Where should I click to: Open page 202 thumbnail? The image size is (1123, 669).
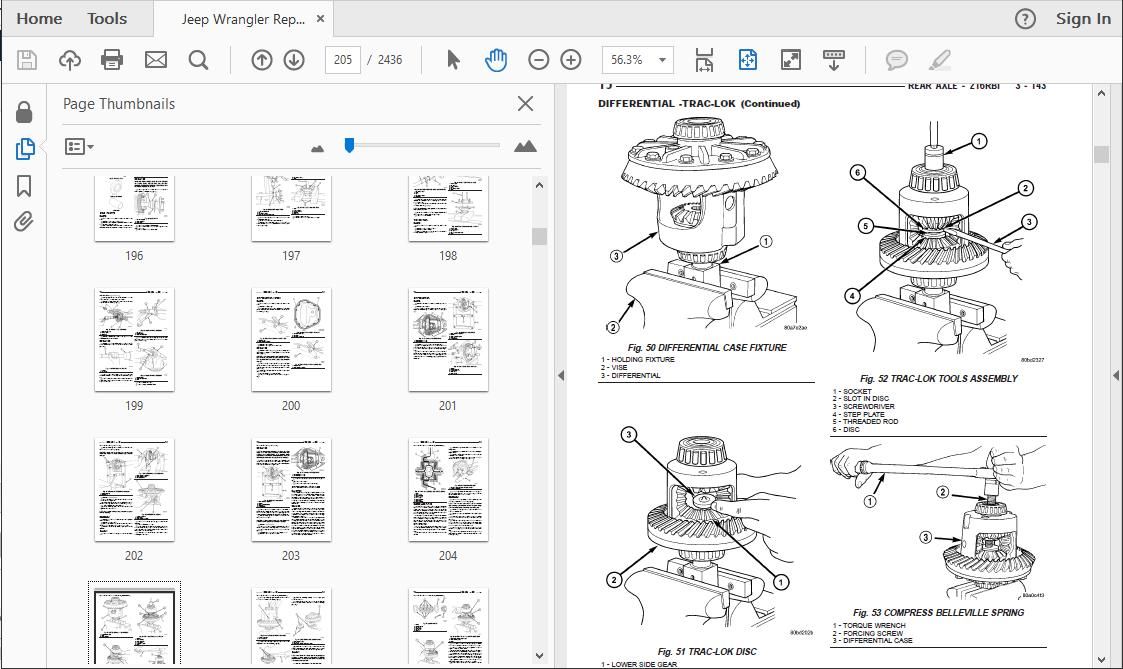click(134, 489)
